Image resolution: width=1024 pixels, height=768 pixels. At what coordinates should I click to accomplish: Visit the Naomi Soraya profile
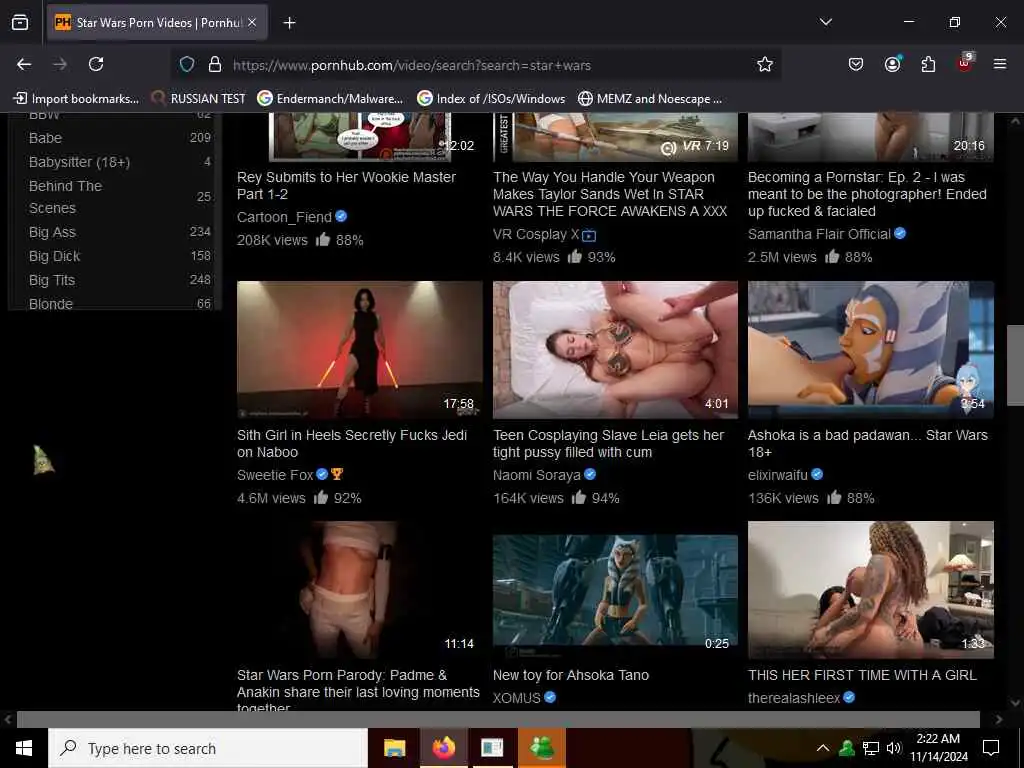point(537,475)
